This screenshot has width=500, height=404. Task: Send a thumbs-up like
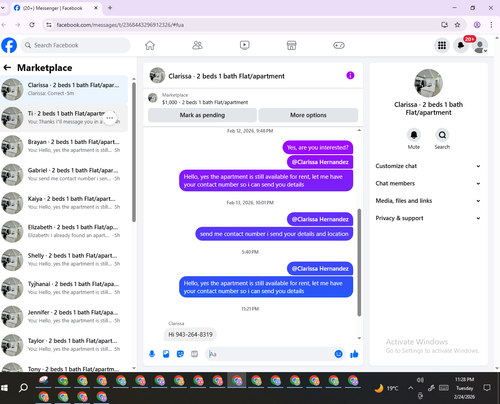coord(354,354)
